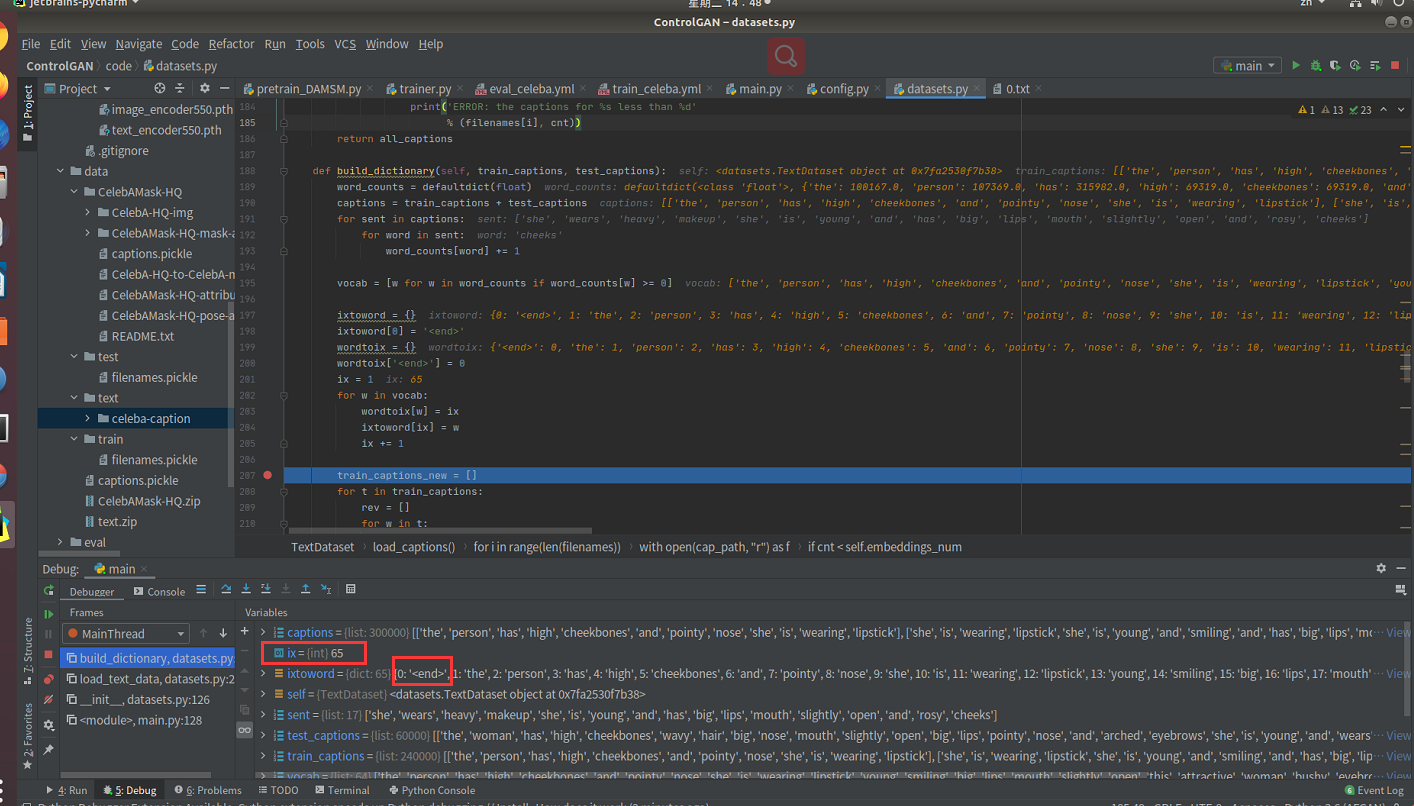Click the red breakpoint on line 287
Viewport: 1414px width, 806px height.
click(266, 475)
